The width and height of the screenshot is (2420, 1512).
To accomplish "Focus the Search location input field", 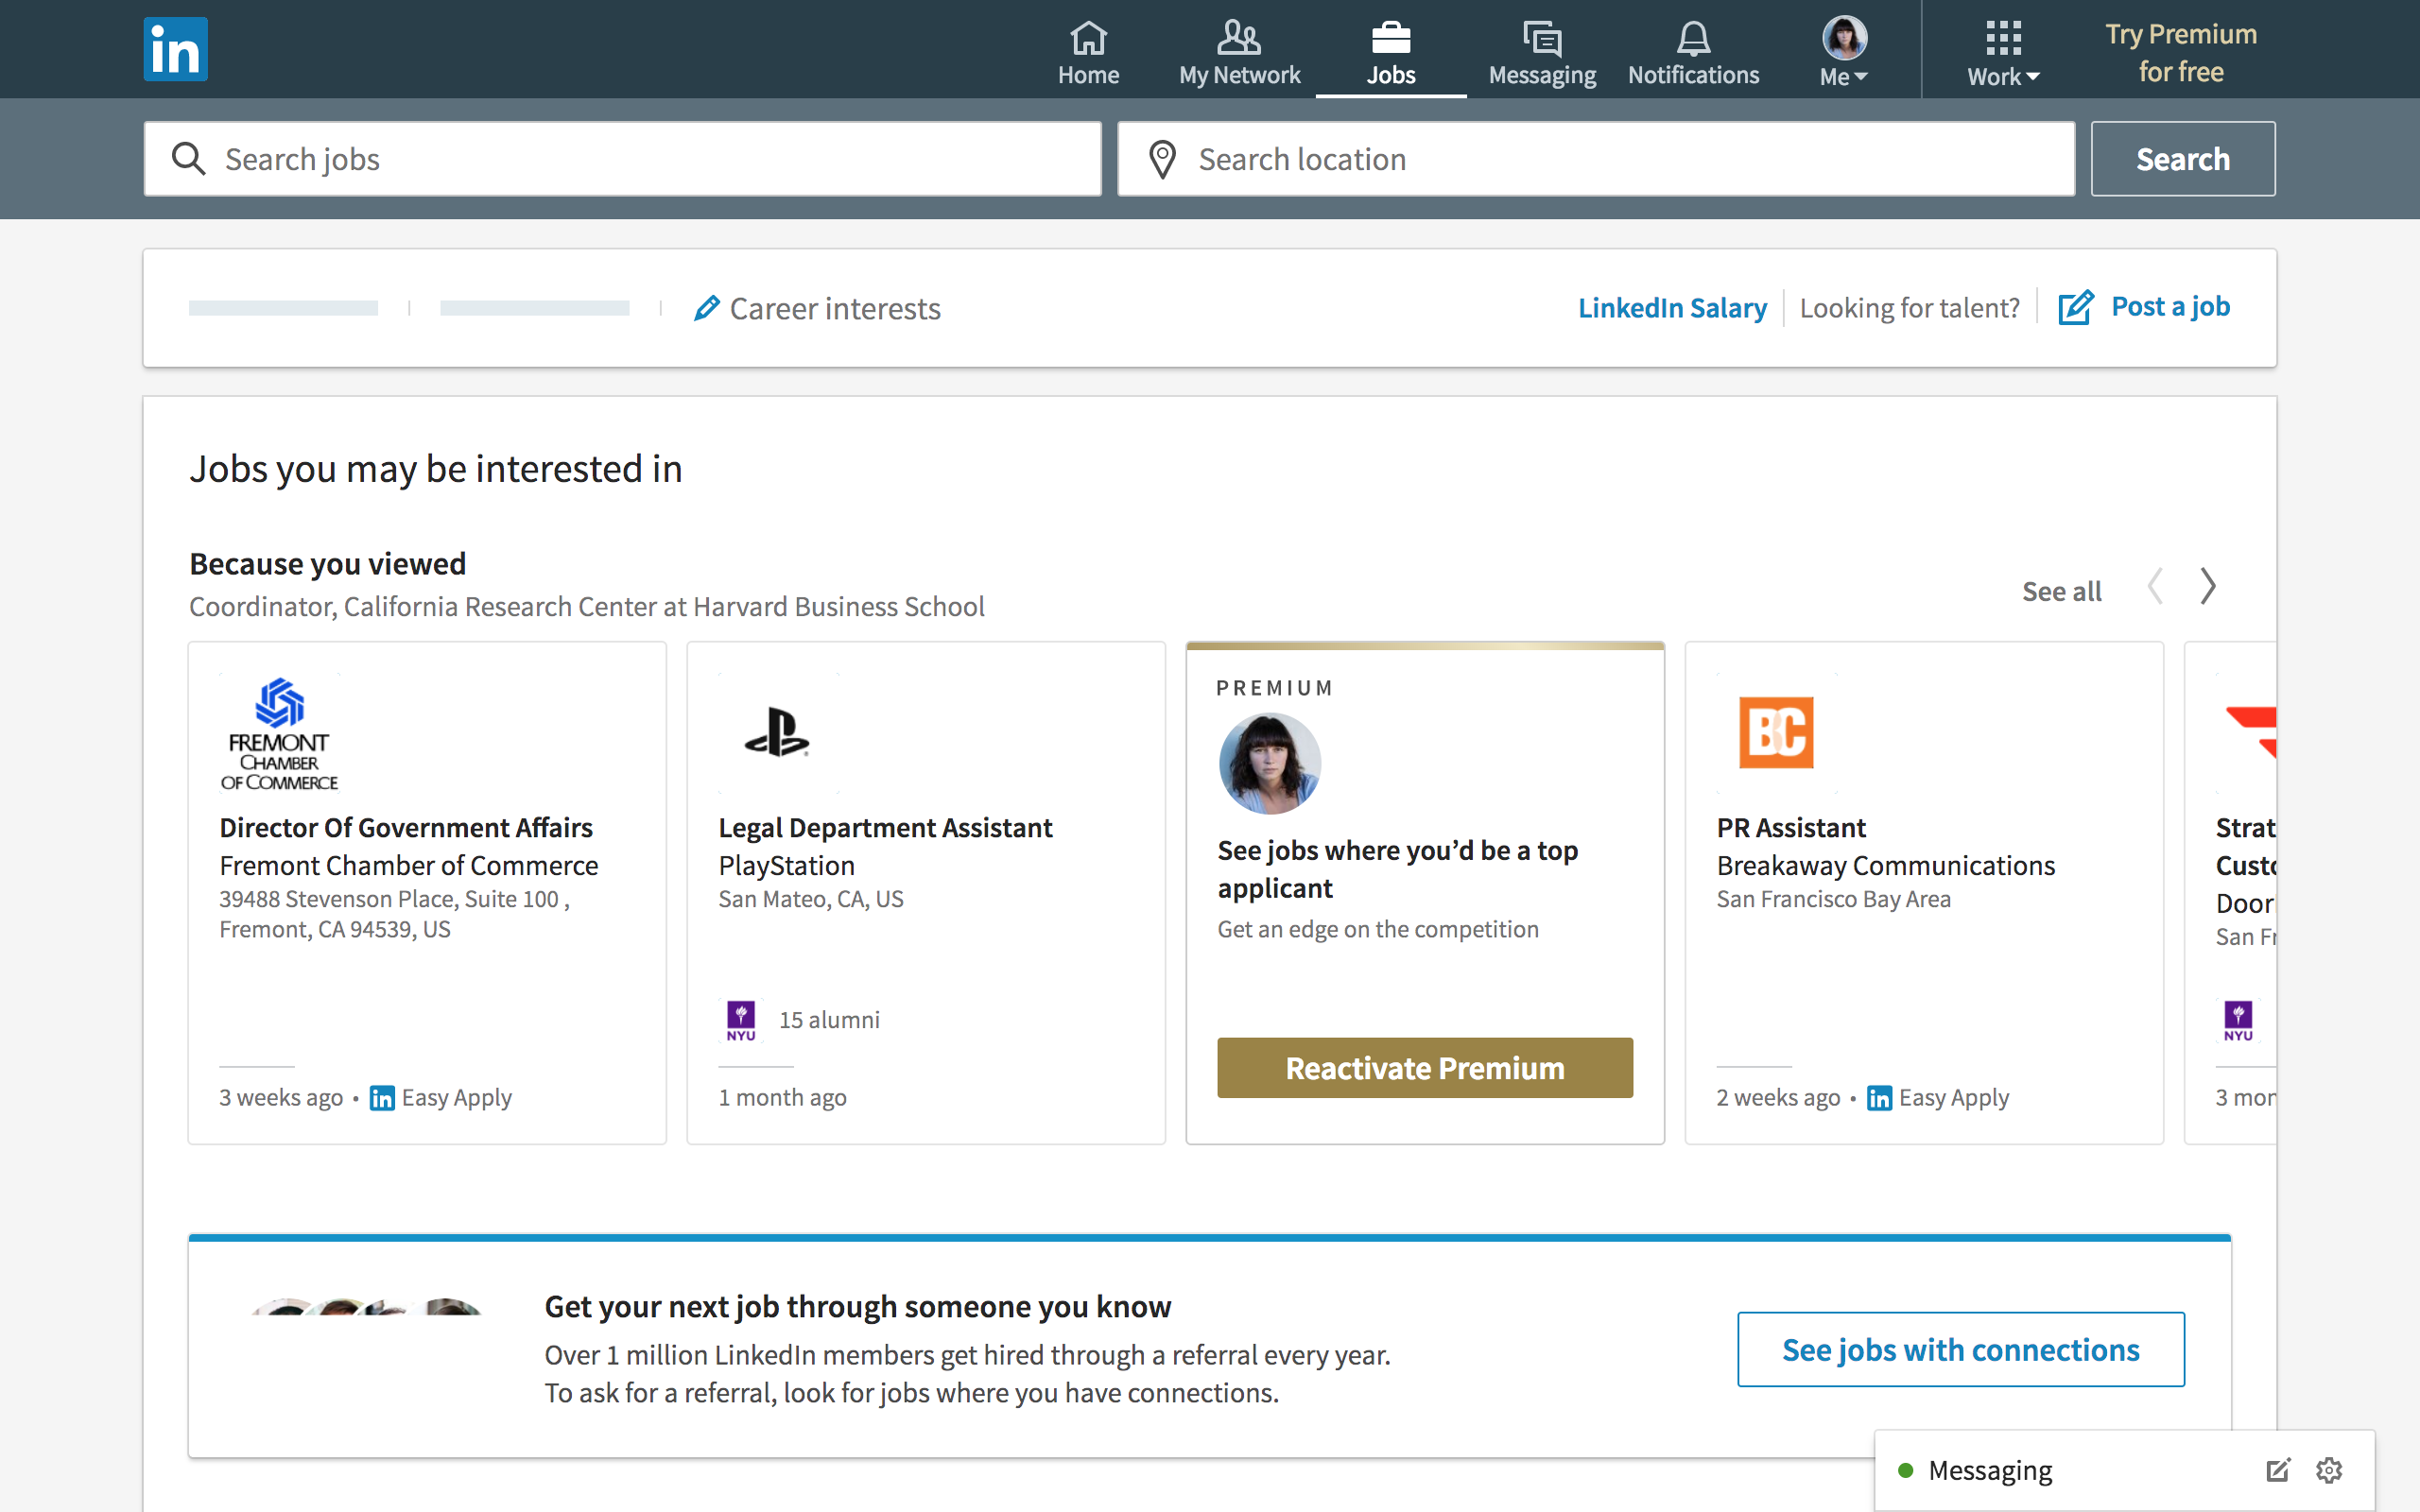I will click(x=1596, y=159).
